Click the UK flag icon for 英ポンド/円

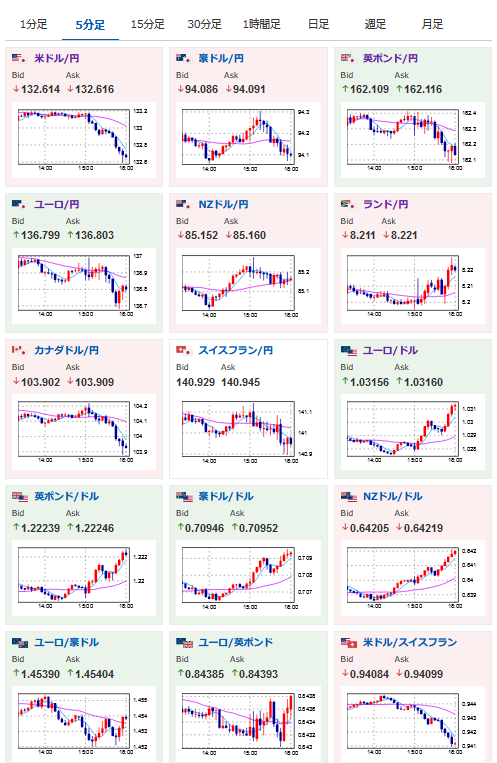[348, 58]
